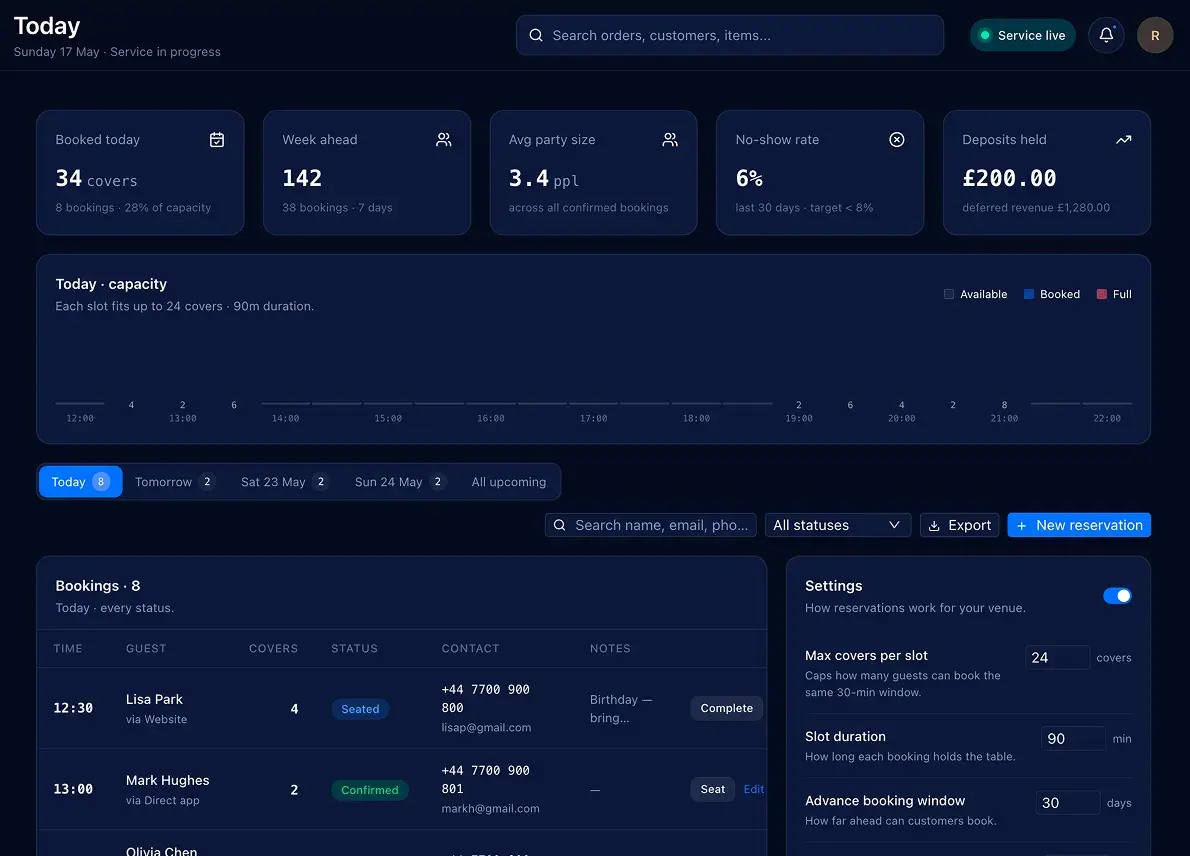The height and width of the screenshot is (856, 1190).
Task: Switch to the Tomorrow tab
Action: (x=175, y=482)
